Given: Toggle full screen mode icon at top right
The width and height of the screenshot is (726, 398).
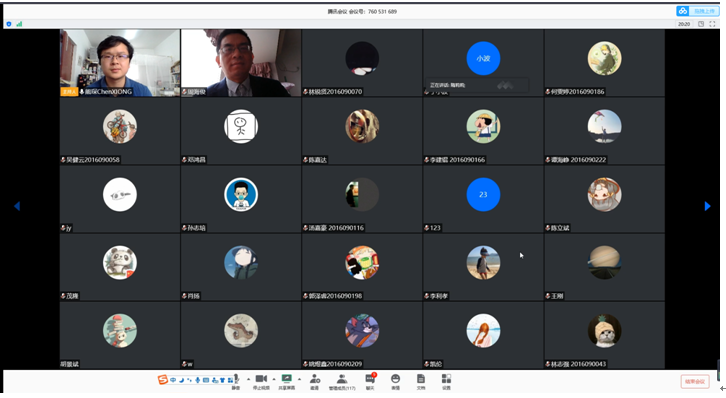Looking at the screenshot, I should coord(712,24).
